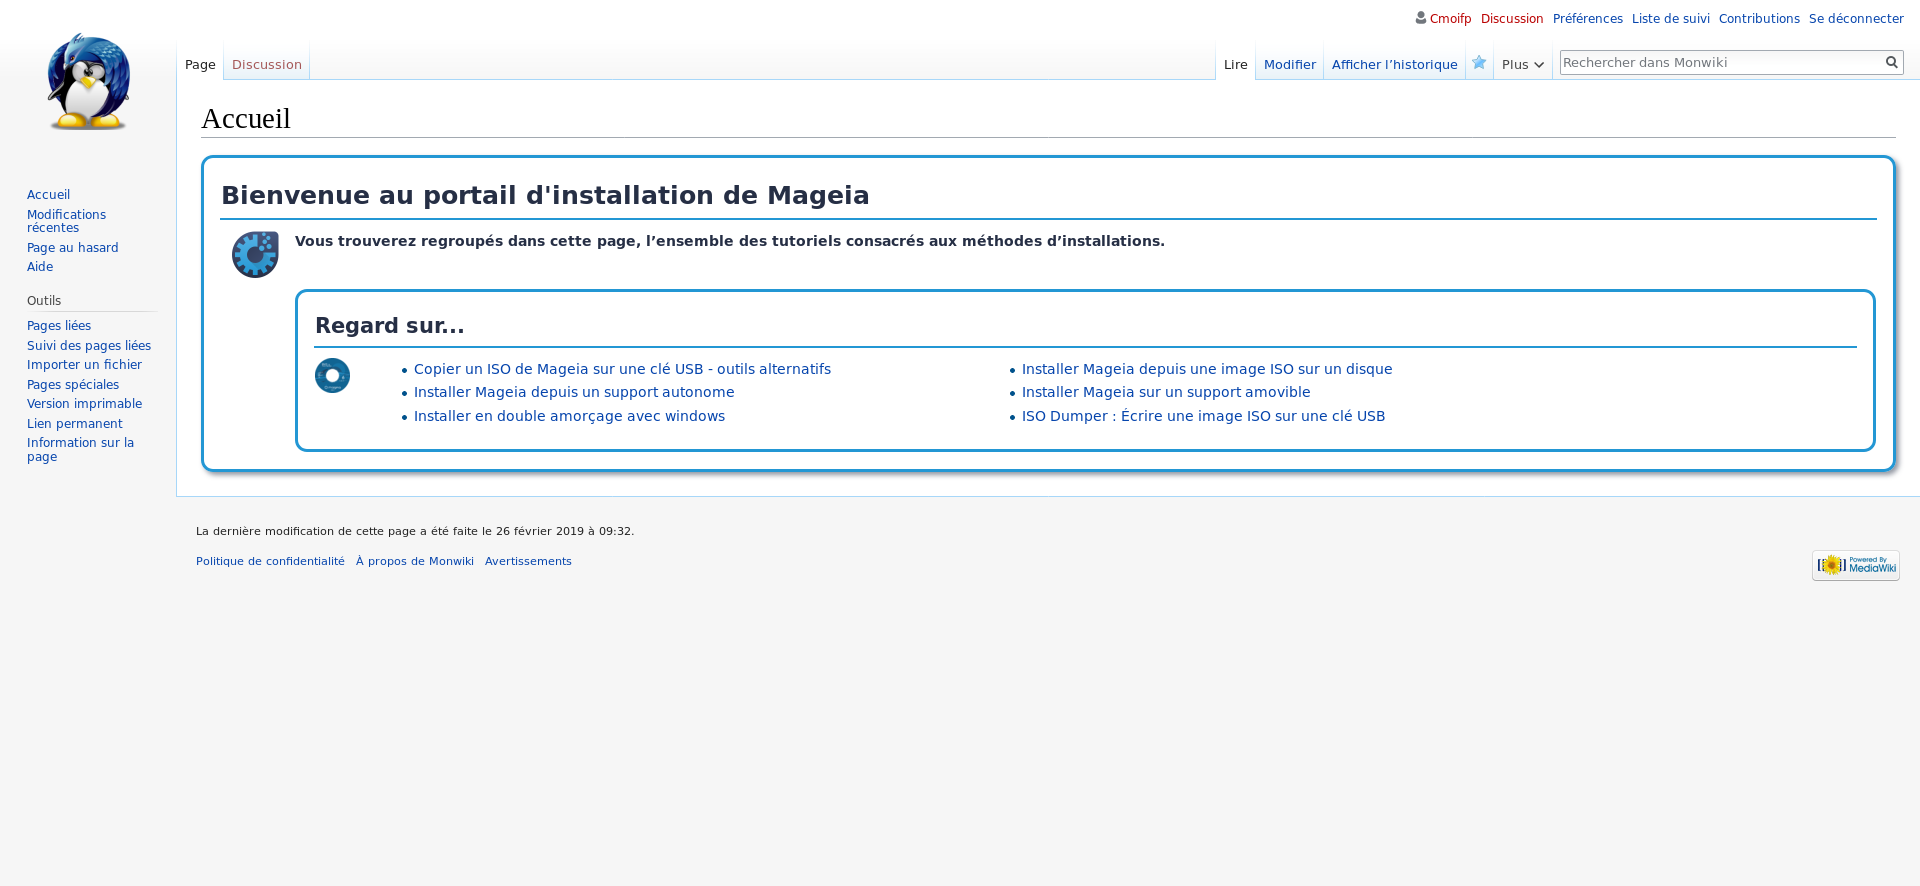Open the Aide sidebar link
Image resolution: width=1920 pixels, height=886 pixels.
click(x=40, y=267)
